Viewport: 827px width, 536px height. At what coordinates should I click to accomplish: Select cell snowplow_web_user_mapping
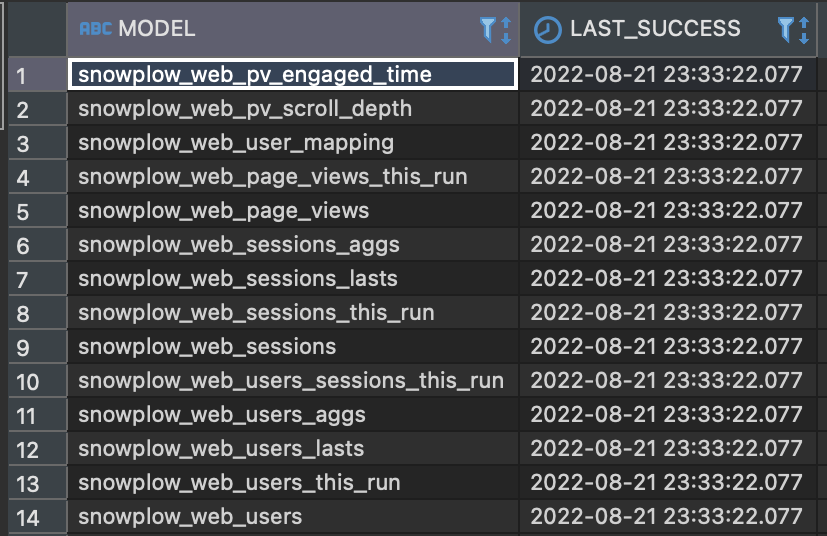(293, 142)
